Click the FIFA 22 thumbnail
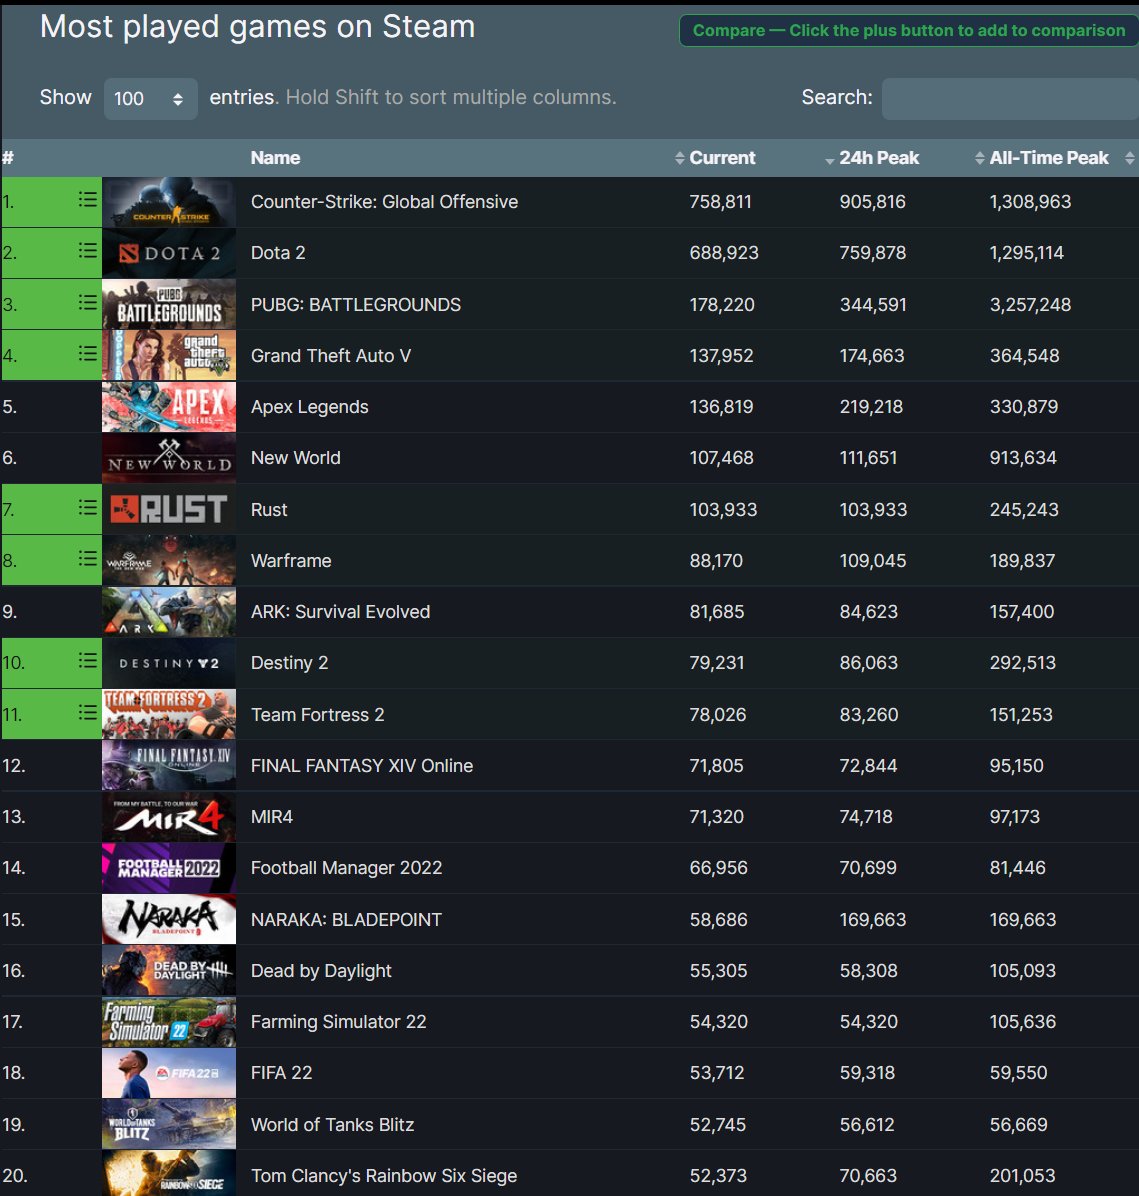Viewport: 1139px width, 1196px height. pos(169,1073)
